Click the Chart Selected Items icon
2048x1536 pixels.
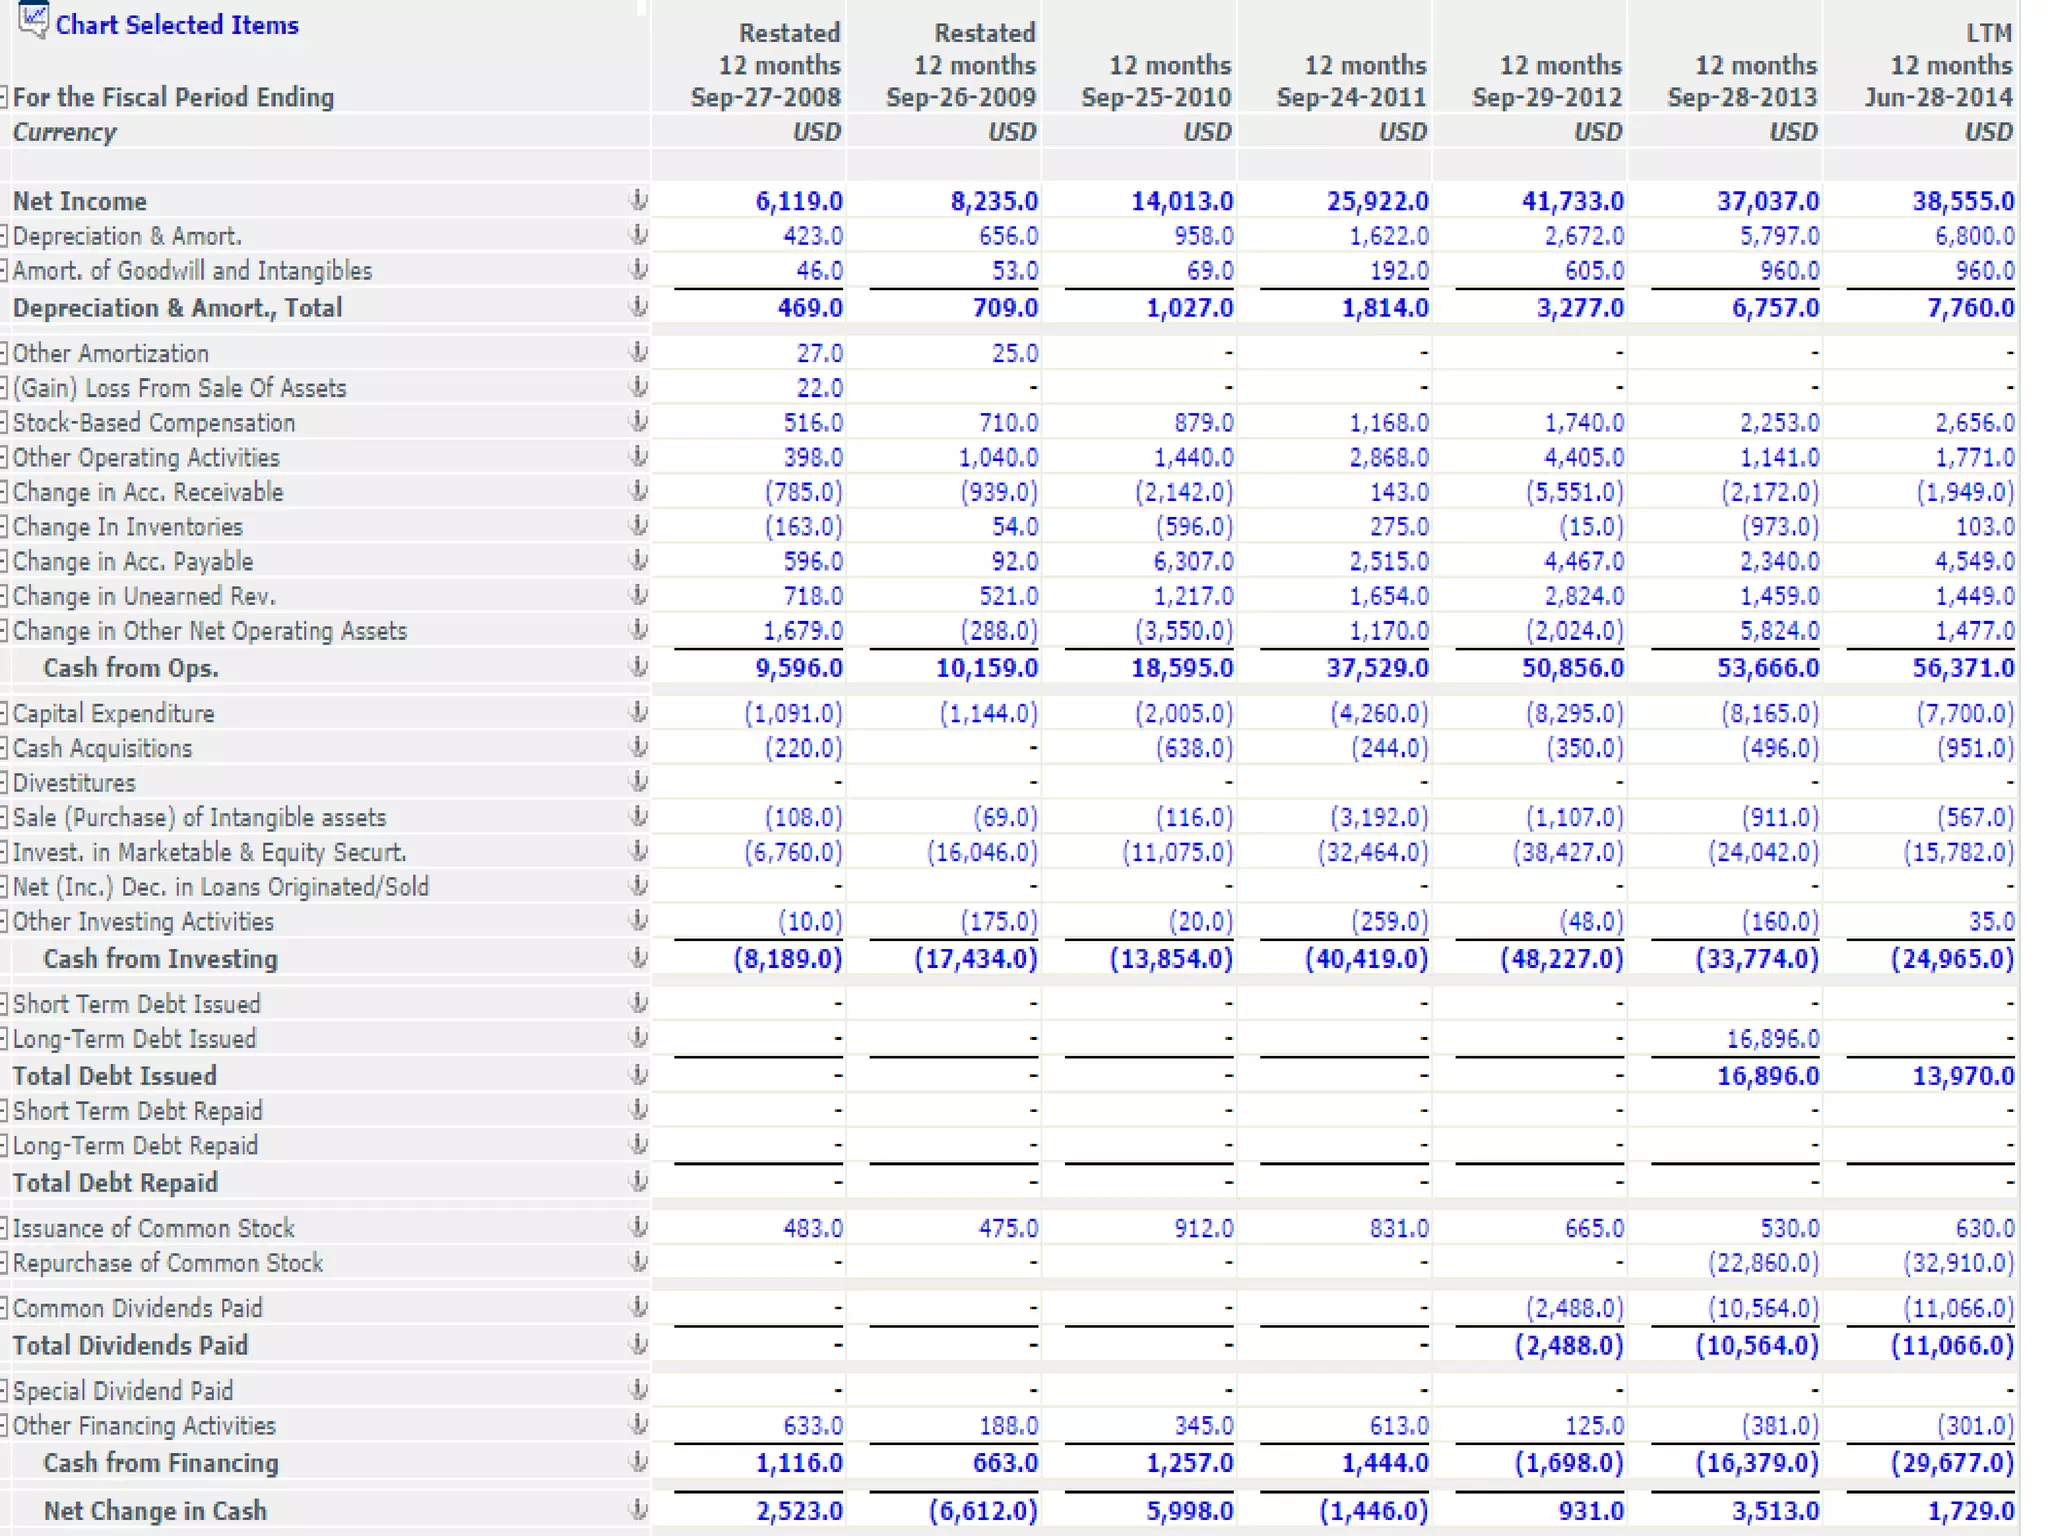click(x=33, y=19)
